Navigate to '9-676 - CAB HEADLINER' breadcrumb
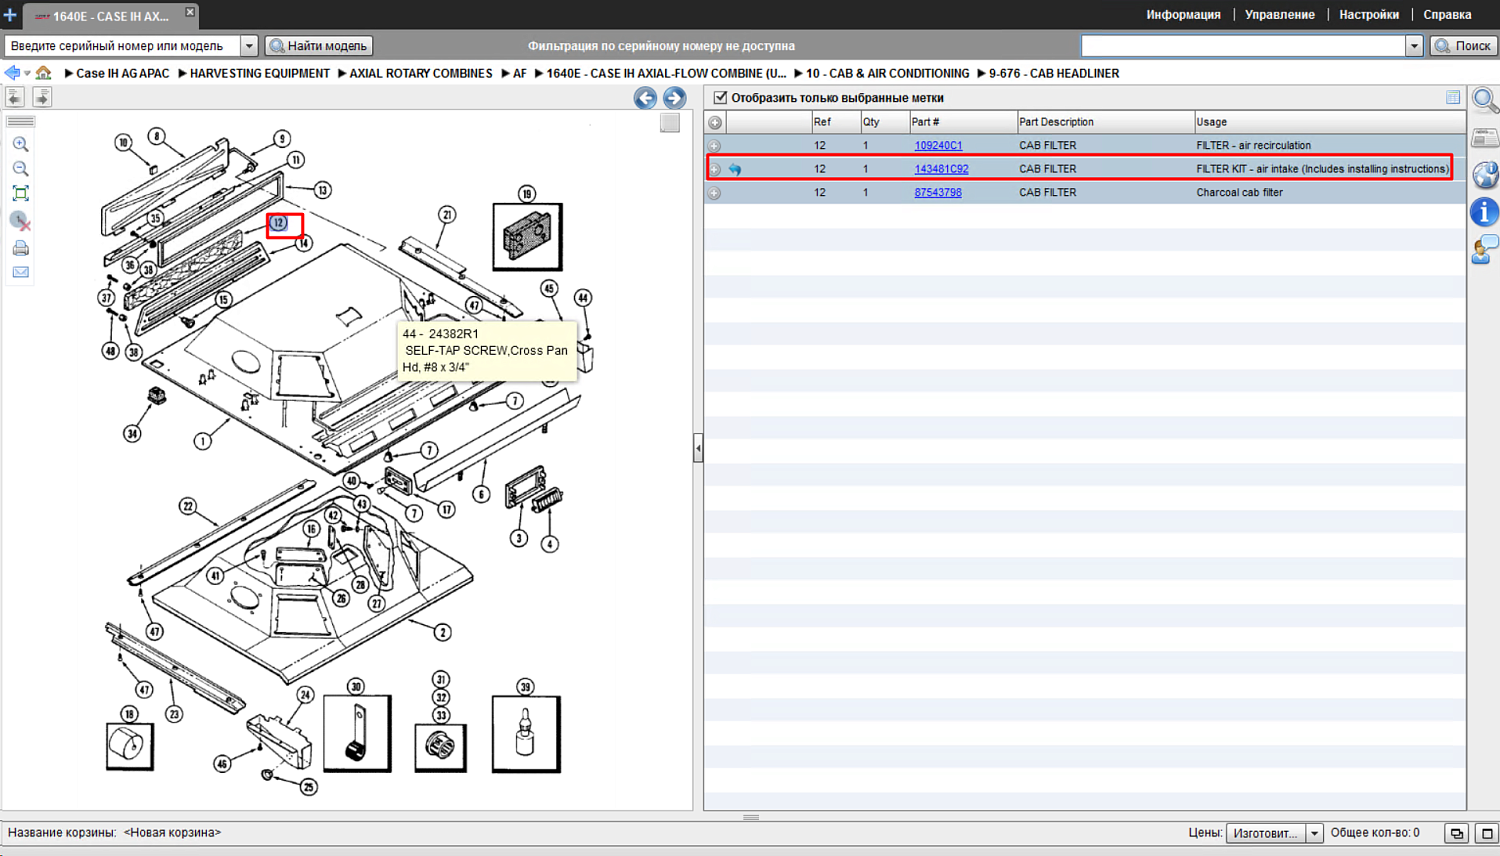The width and height of the screenshot is (1500, 856). point(1054,73)
